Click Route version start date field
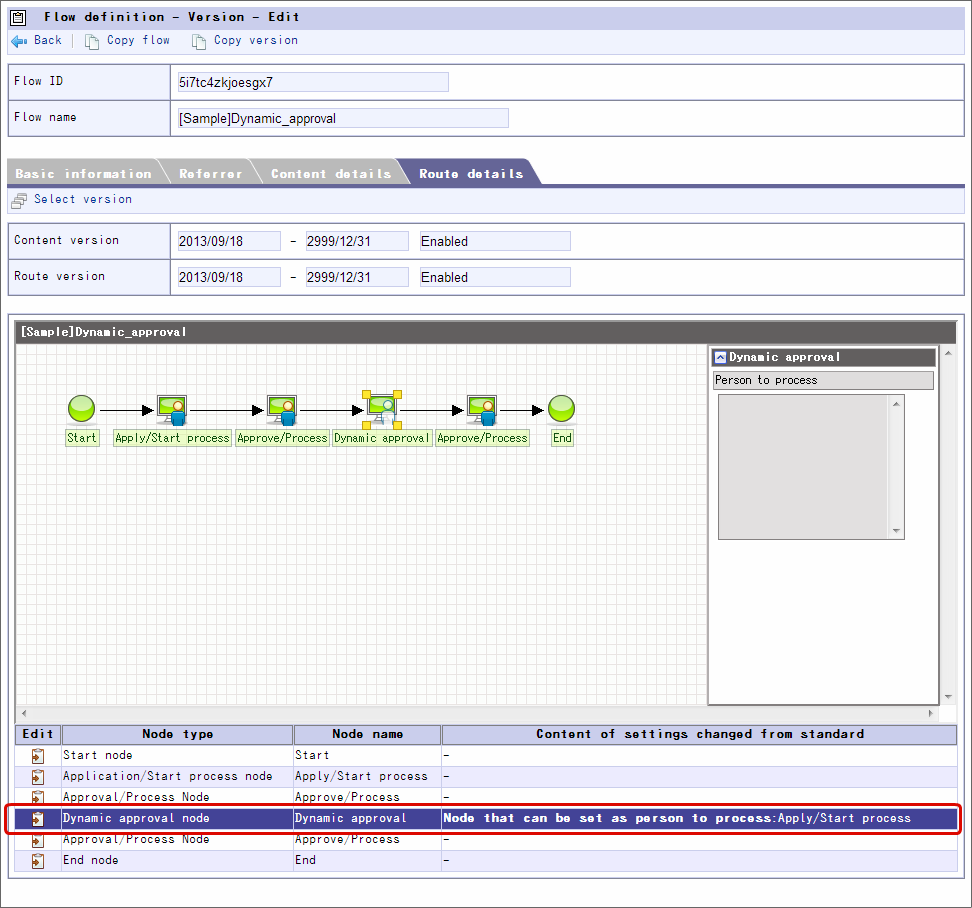 (x=229, y=277)
